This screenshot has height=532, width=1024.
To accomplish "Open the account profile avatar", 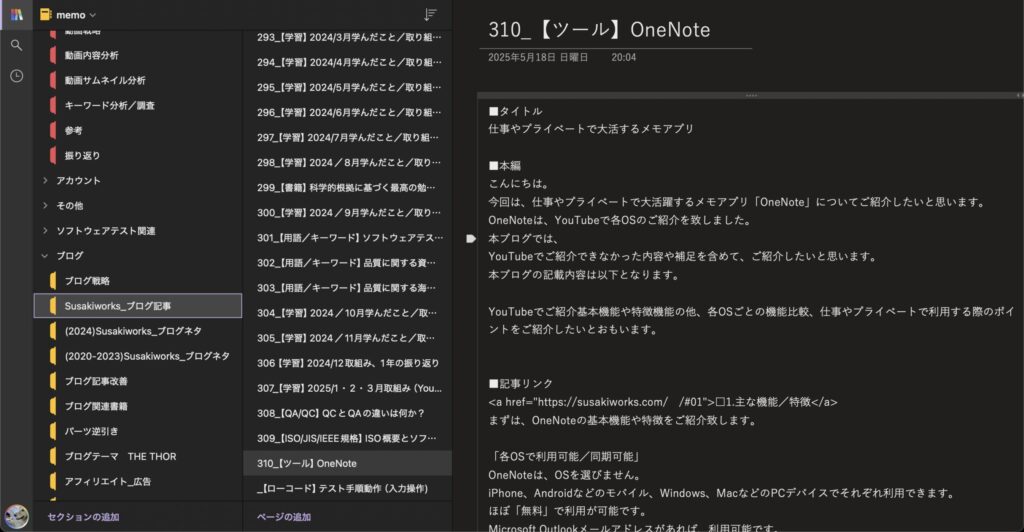I will click(16, 516).
